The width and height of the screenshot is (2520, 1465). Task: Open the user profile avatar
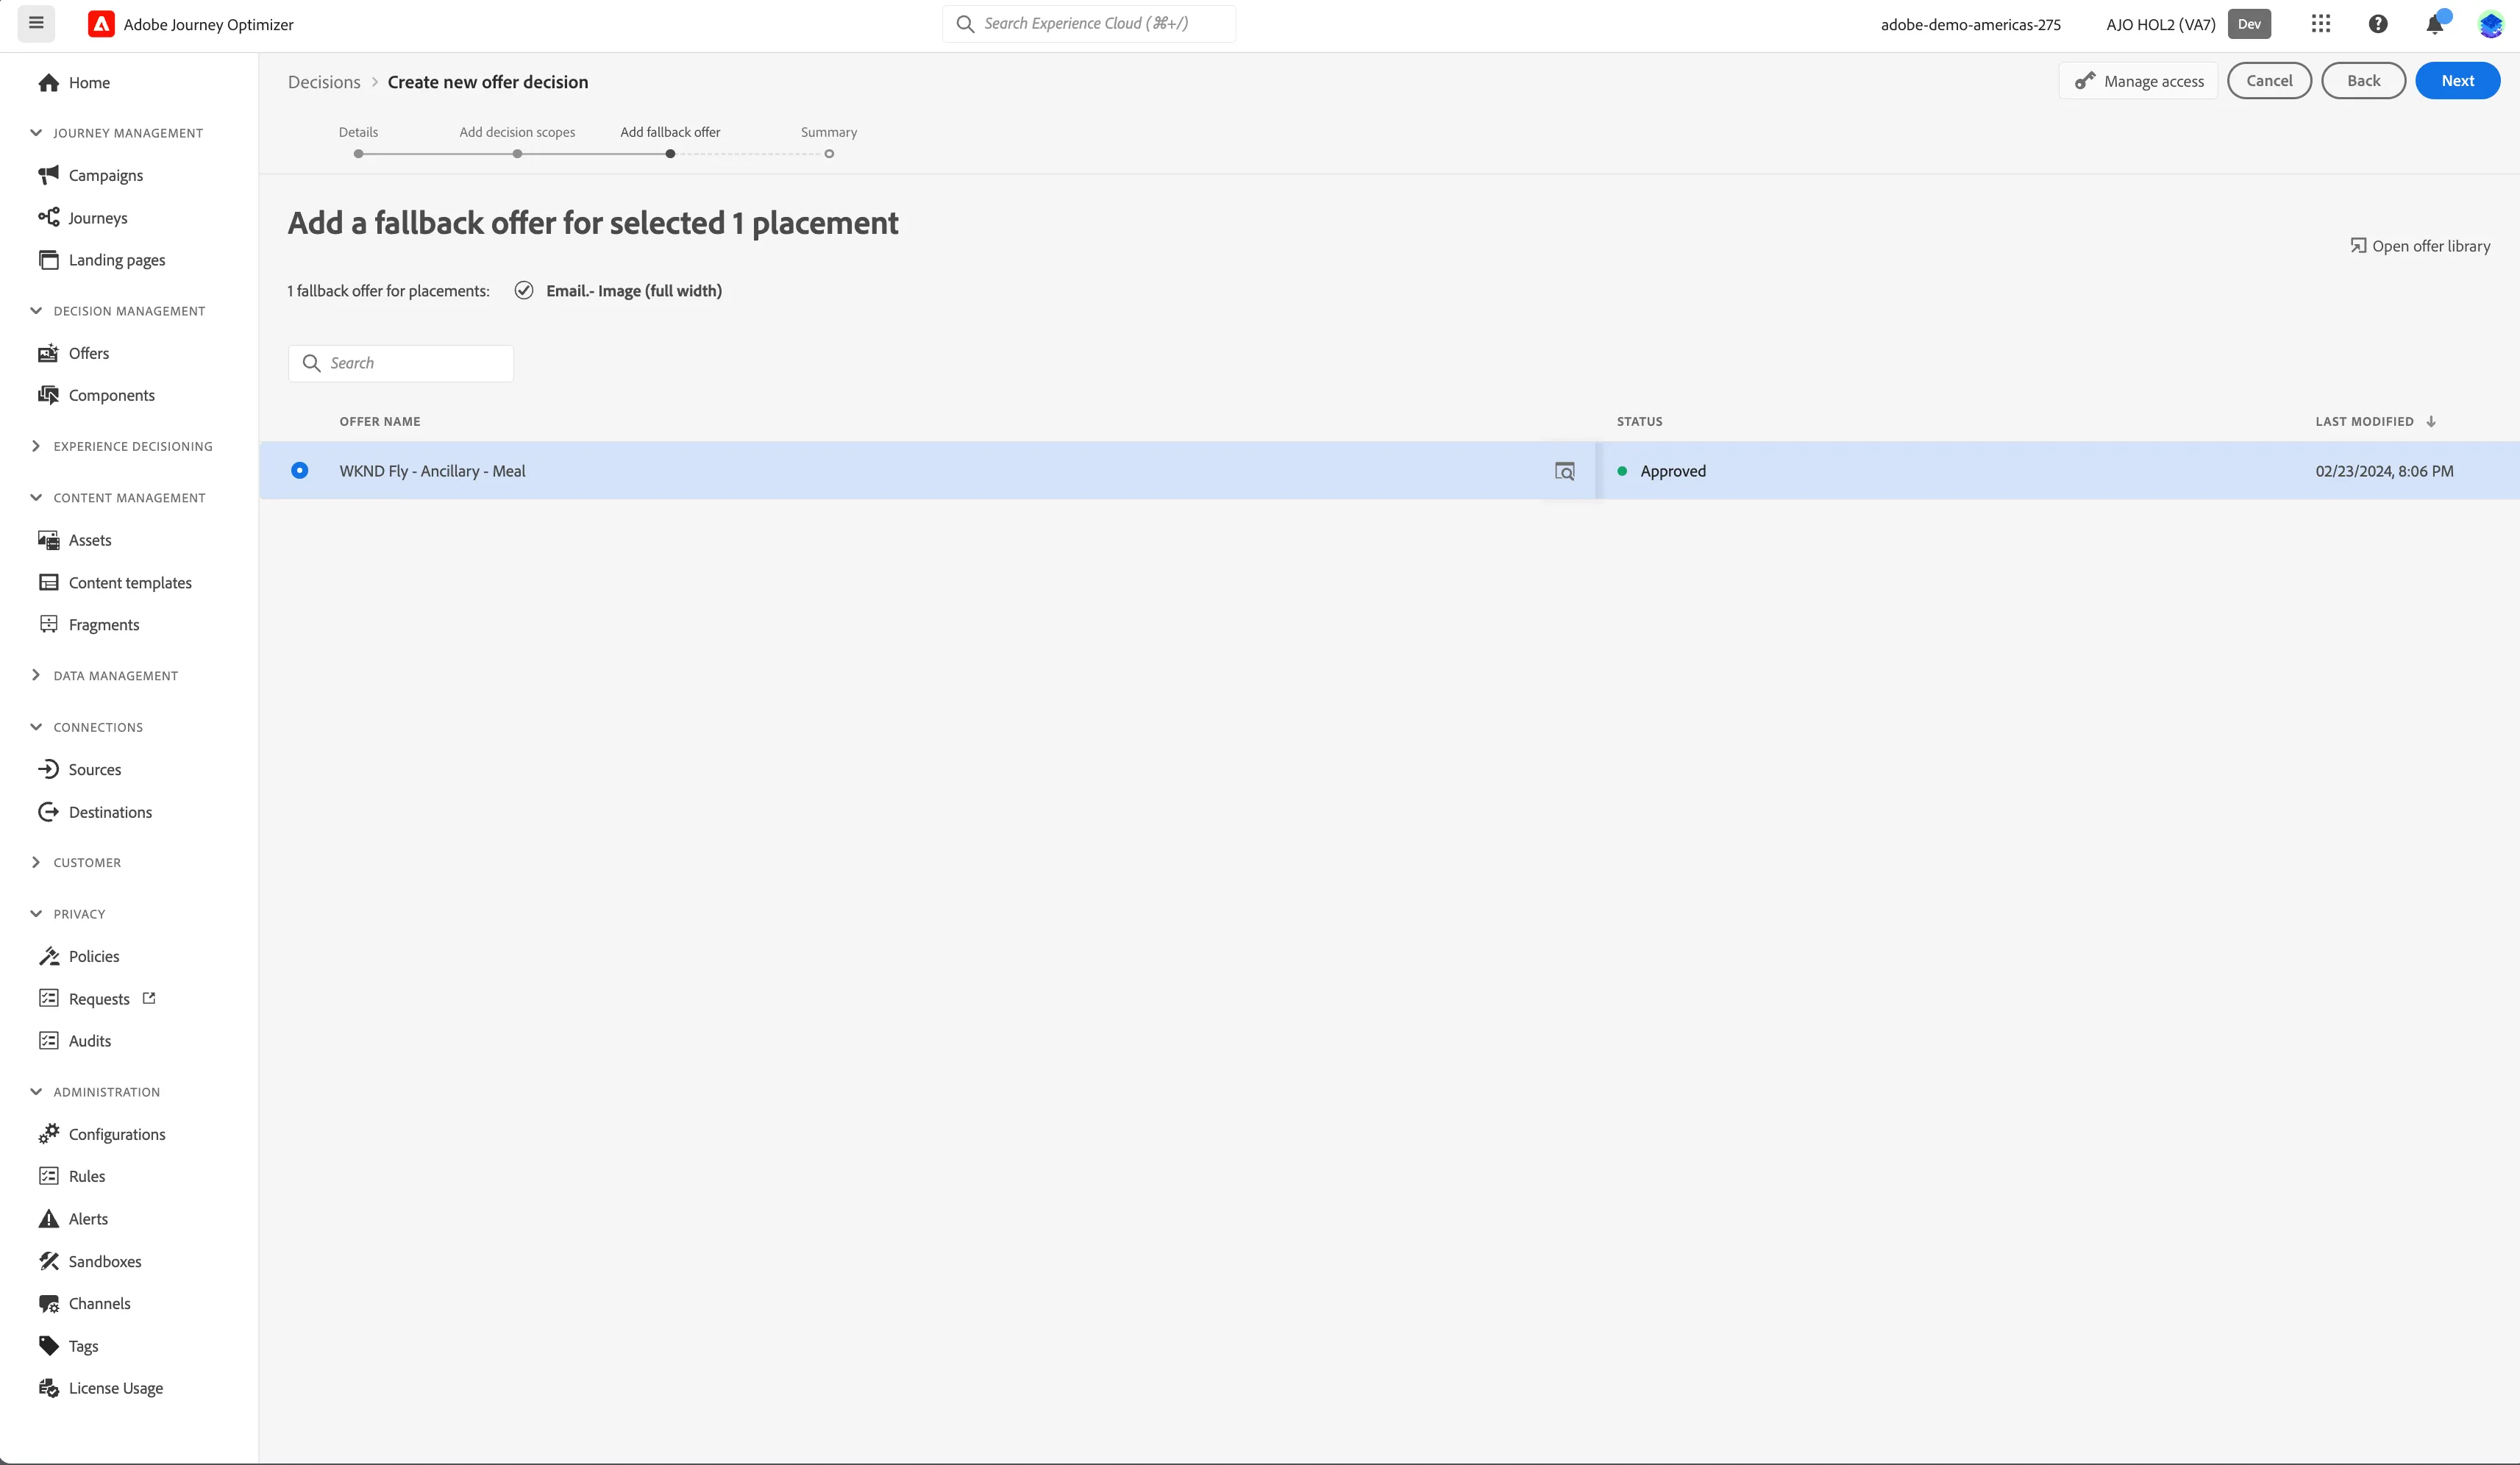(2490, 24)
